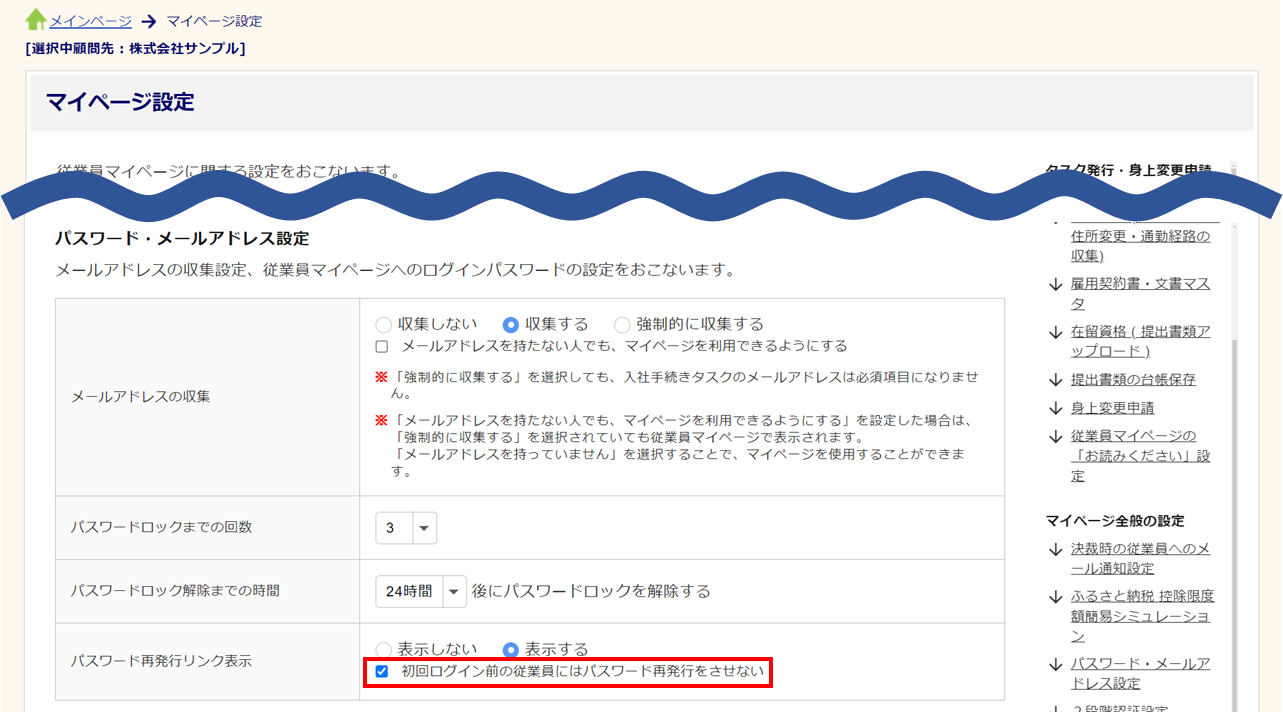Screen dimensions: 1283x712
Task: Open the 24時間 lock release time dropdown
Action: [421, 591]
